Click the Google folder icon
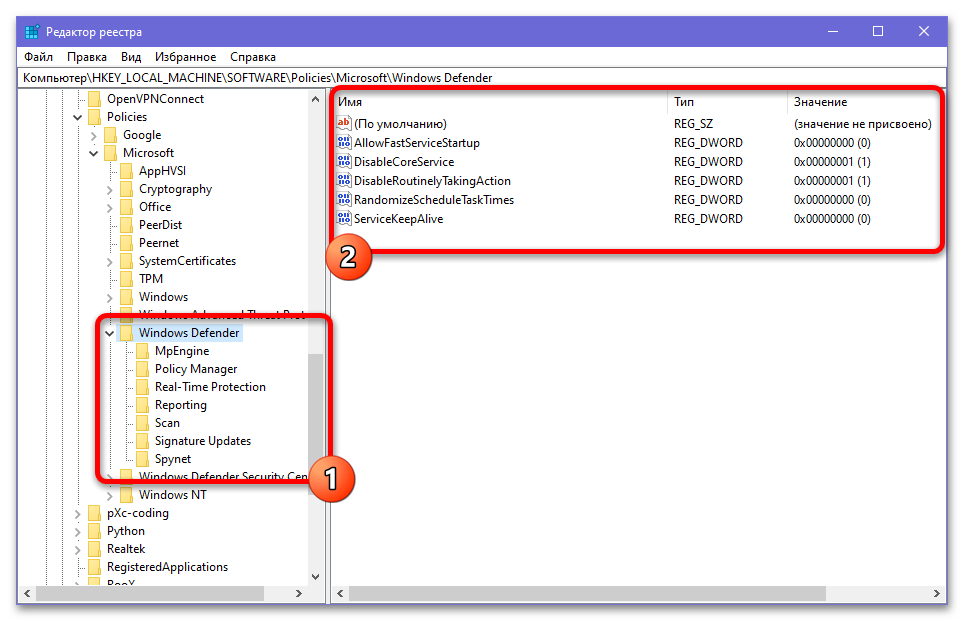The image size is (964, 621). coord(111,135)
